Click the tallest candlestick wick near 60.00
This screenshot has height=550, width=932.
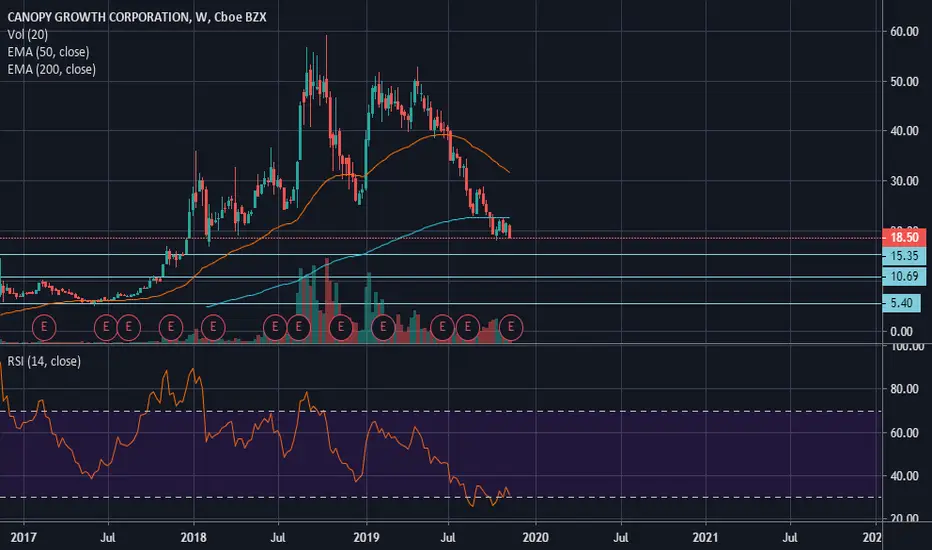(x=326, y=56)
